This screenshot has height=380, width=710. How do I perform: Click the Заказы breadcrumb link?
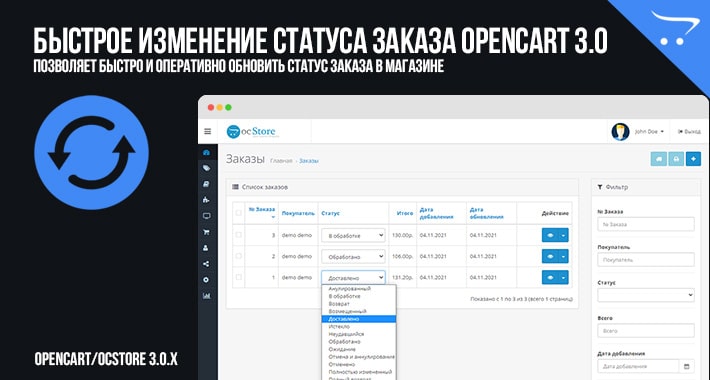309,161
